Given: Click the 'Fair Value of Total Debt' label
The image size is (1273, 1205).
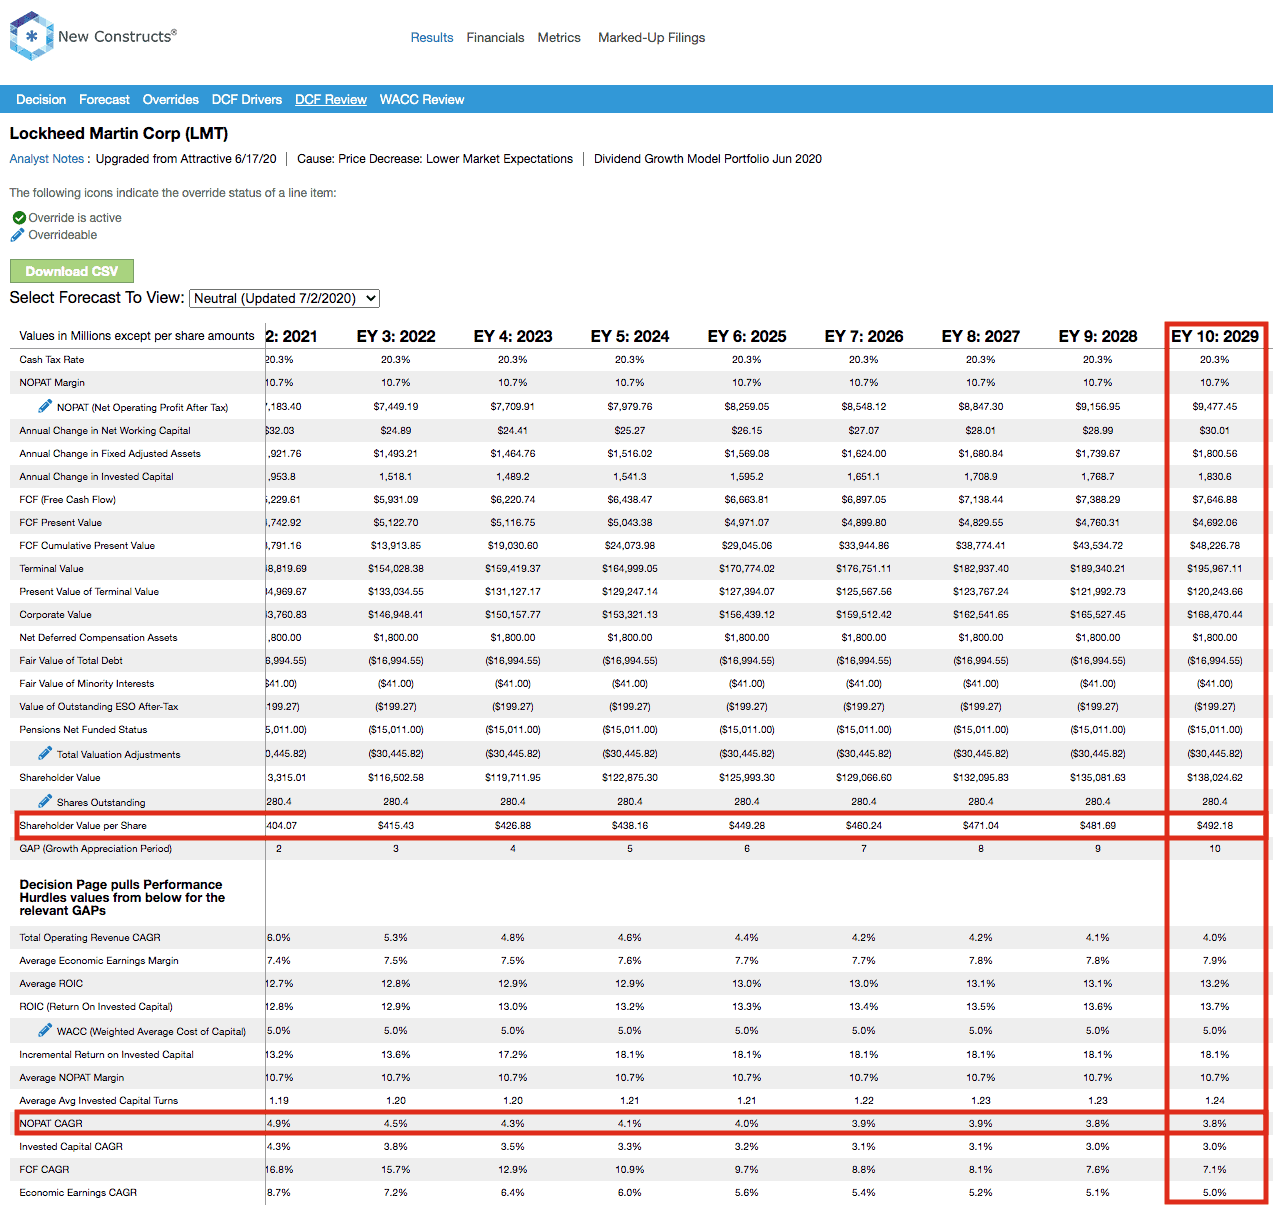Looking at the screenshot, I should coord(71,661).
